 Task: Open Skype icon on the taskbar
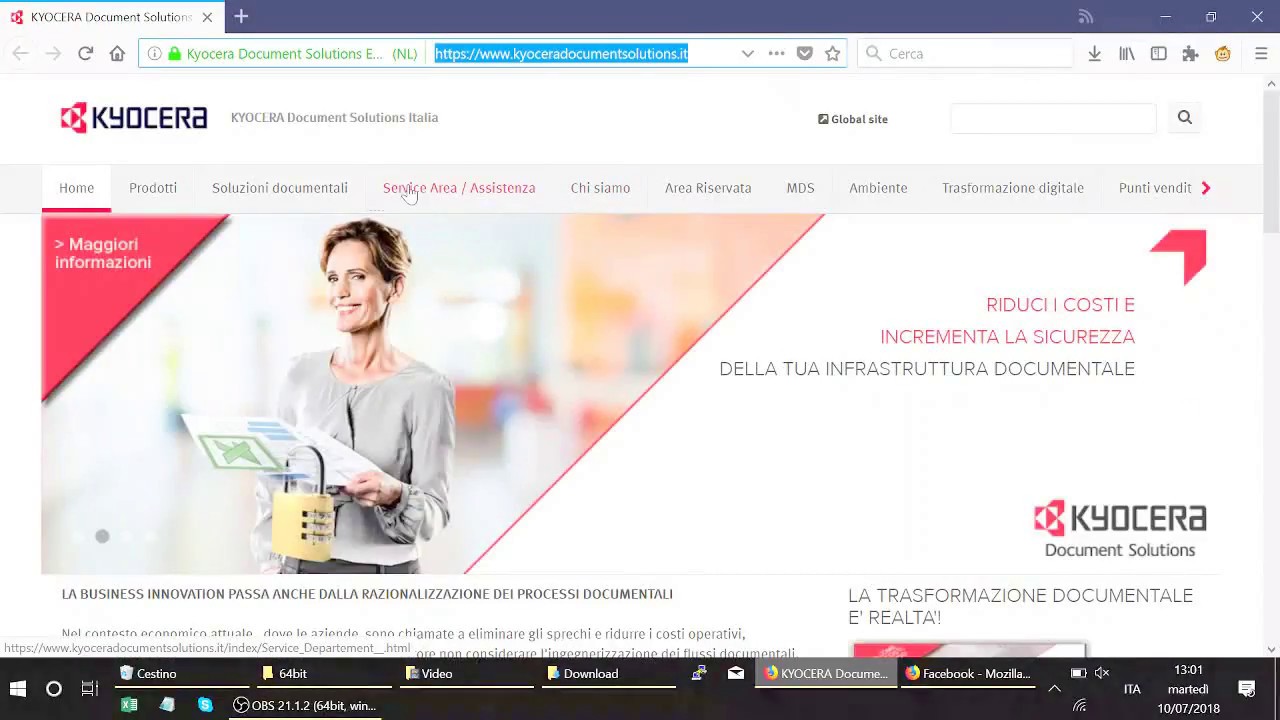(x=205, y=706)
